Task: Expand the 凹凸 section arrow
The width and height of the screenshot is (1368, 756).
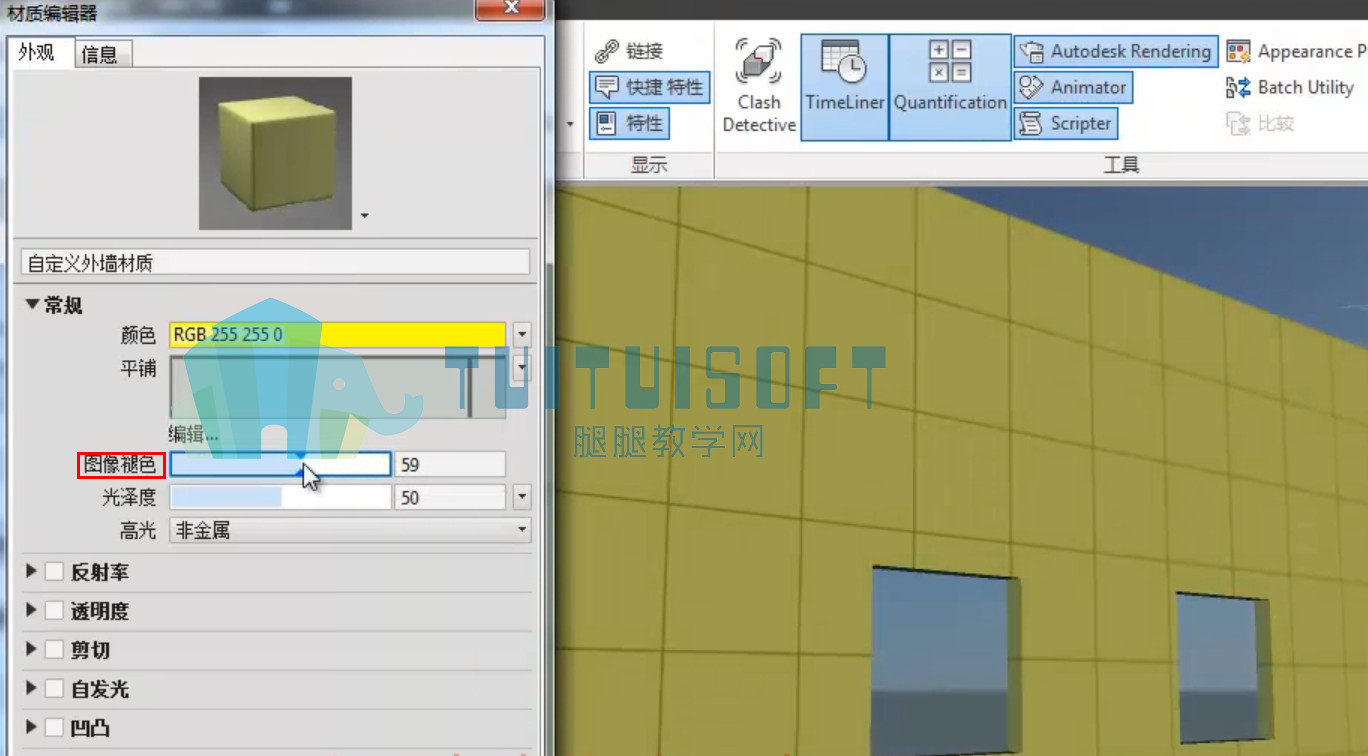Action: click(x=31, y=728)
